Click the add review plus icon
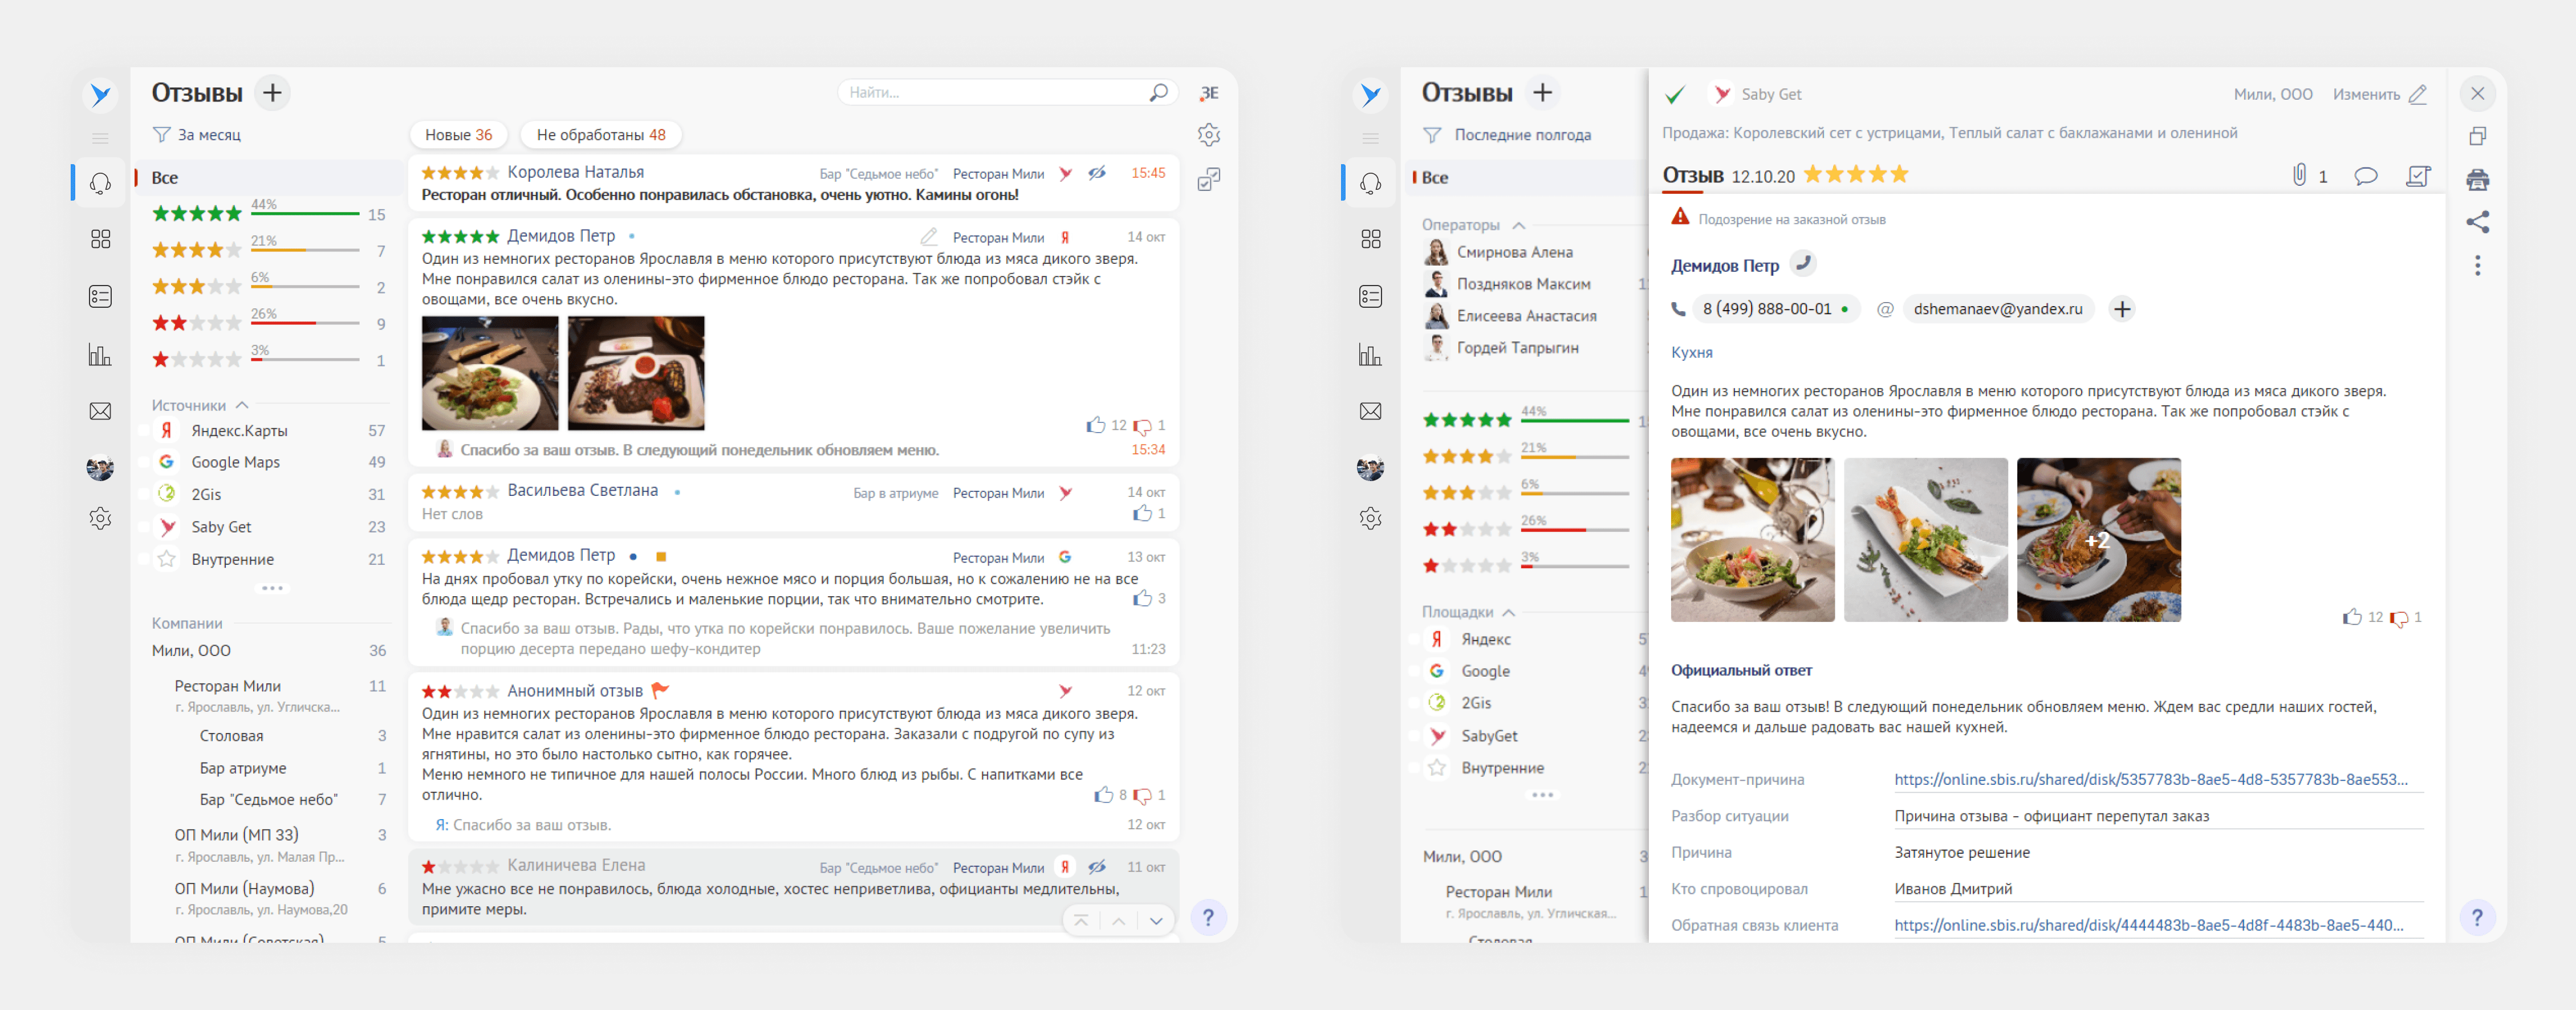Screen dimensions: 2576x1010 272,93
